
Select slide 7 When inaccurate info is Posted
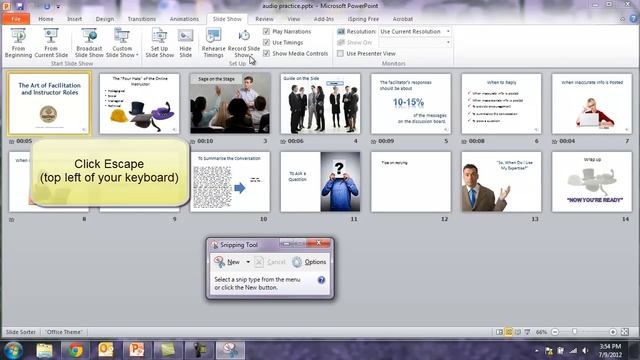click(x=592, y=104)
